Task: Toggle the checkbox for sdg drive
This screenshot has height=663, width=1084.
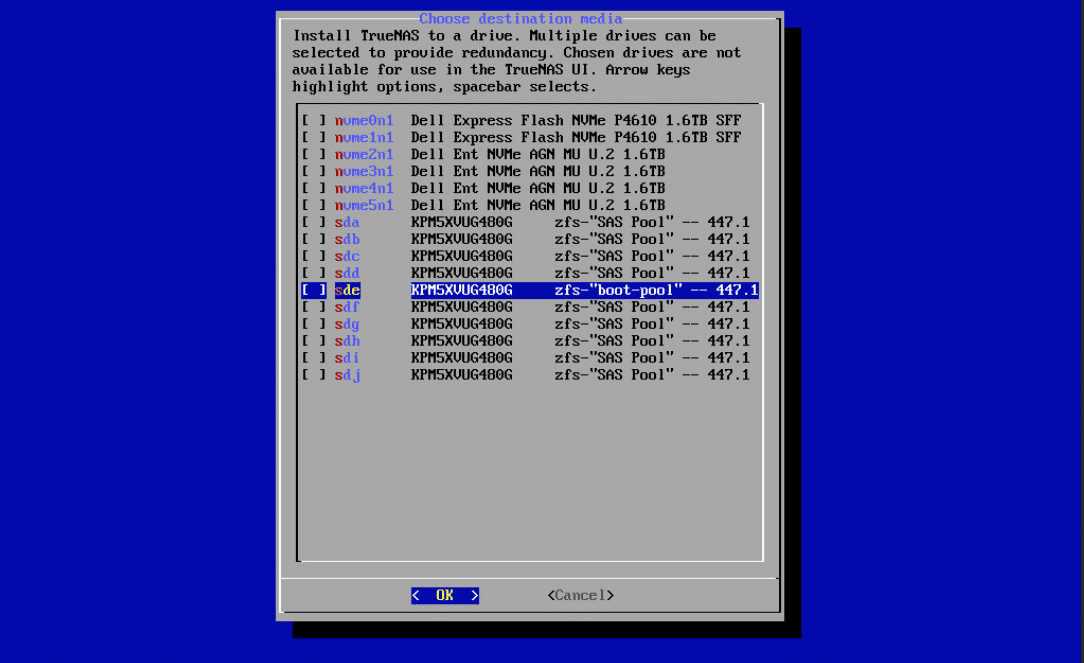Action: point(313,324)
